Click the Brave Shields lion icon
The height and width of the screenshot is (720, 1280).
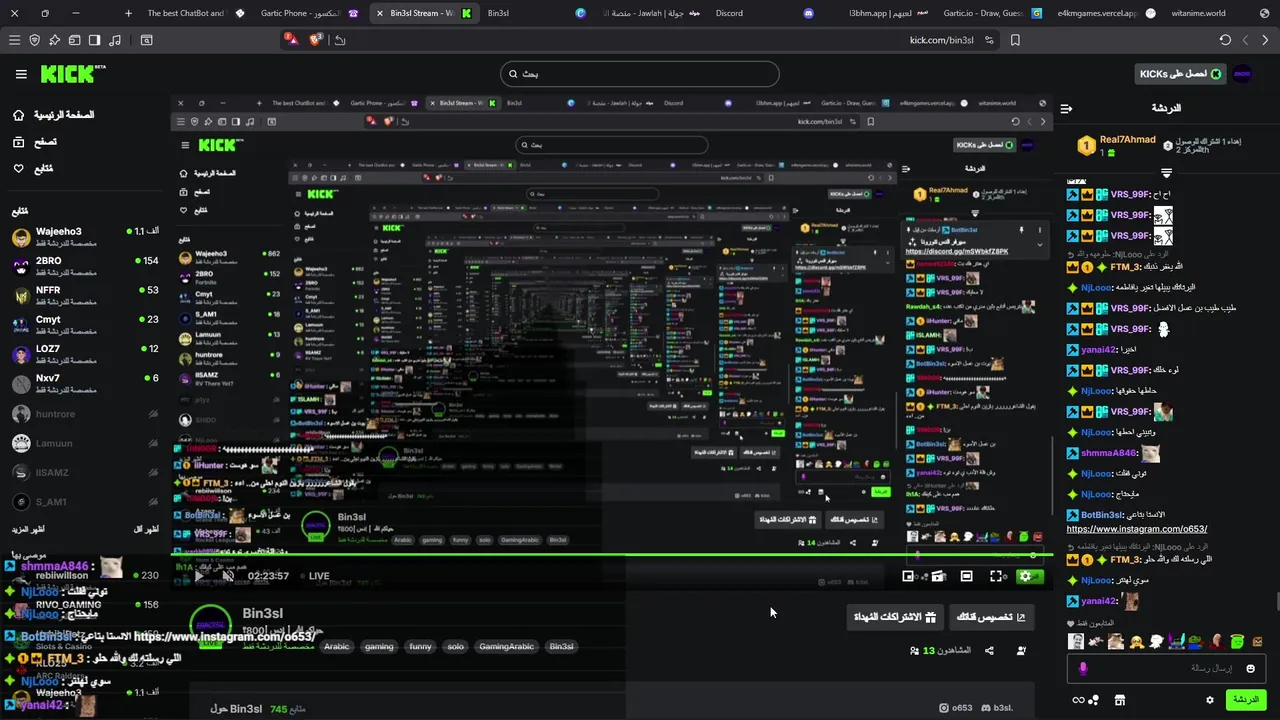[316, 40]
